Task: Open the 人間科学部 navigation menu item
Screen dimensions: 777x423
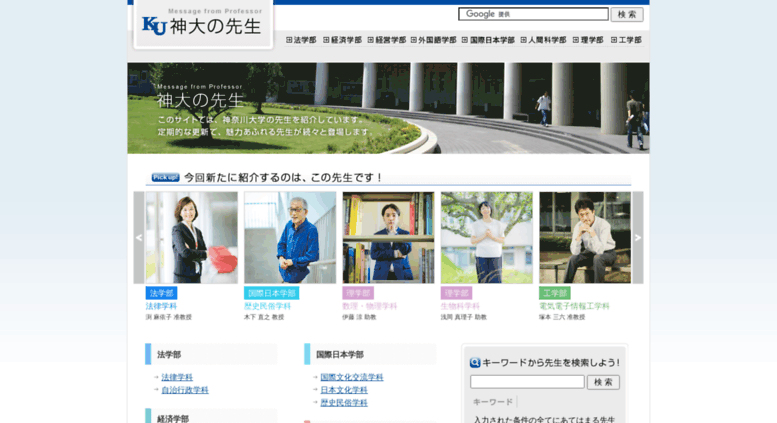Action: [x=543, y=40]
